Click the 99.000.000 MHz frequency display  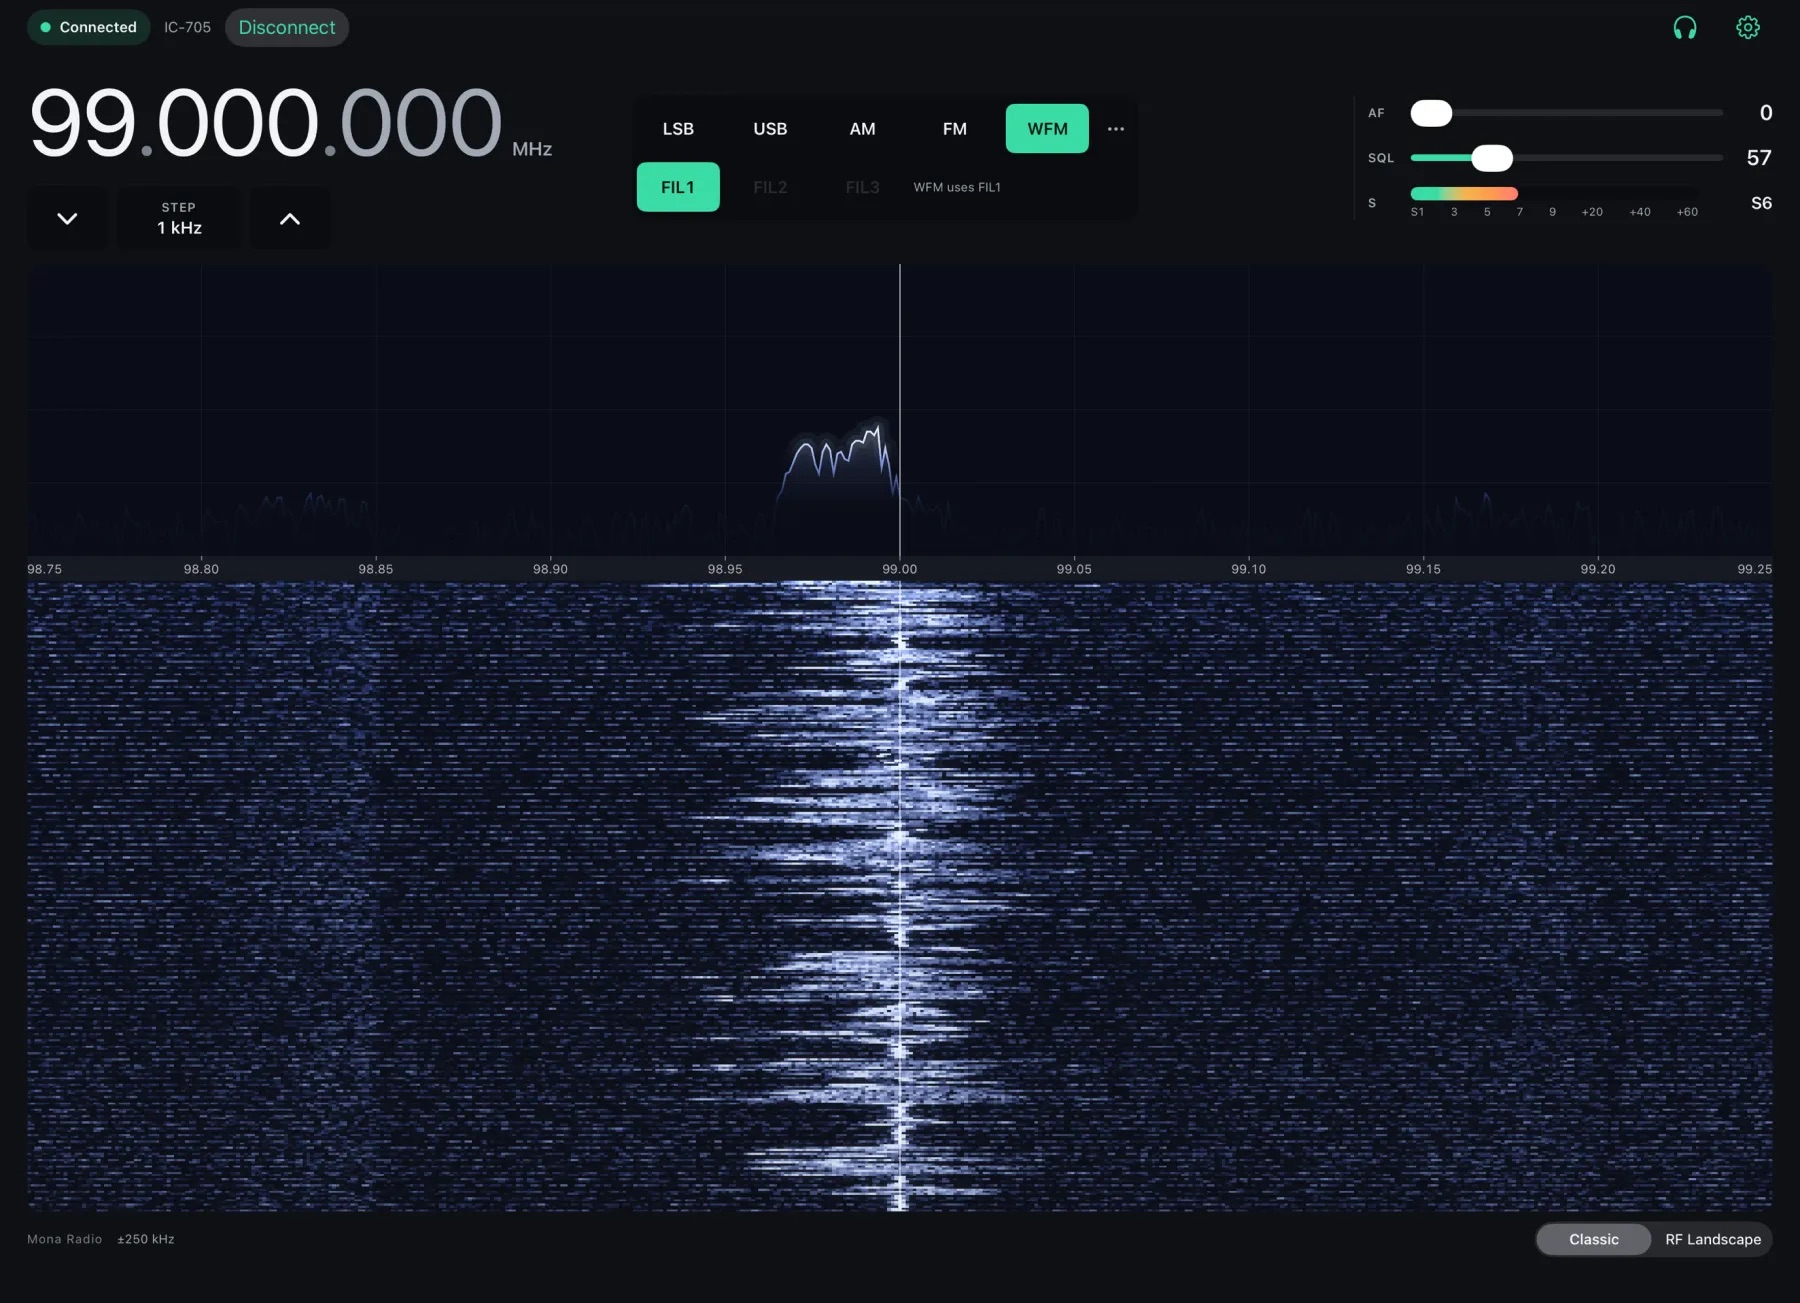coord(291,124)
